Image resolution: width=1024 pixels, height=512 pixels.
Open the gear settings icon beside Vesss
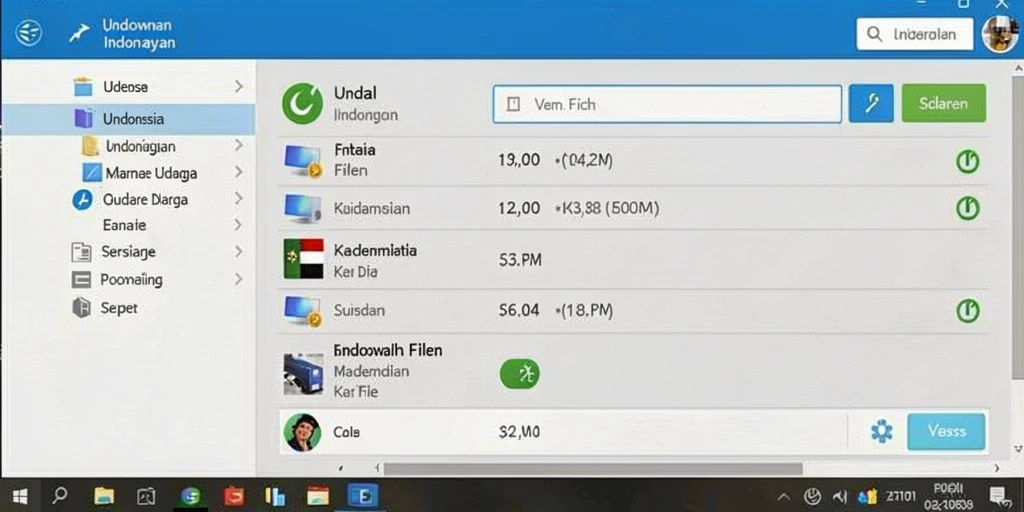point(882,431)
